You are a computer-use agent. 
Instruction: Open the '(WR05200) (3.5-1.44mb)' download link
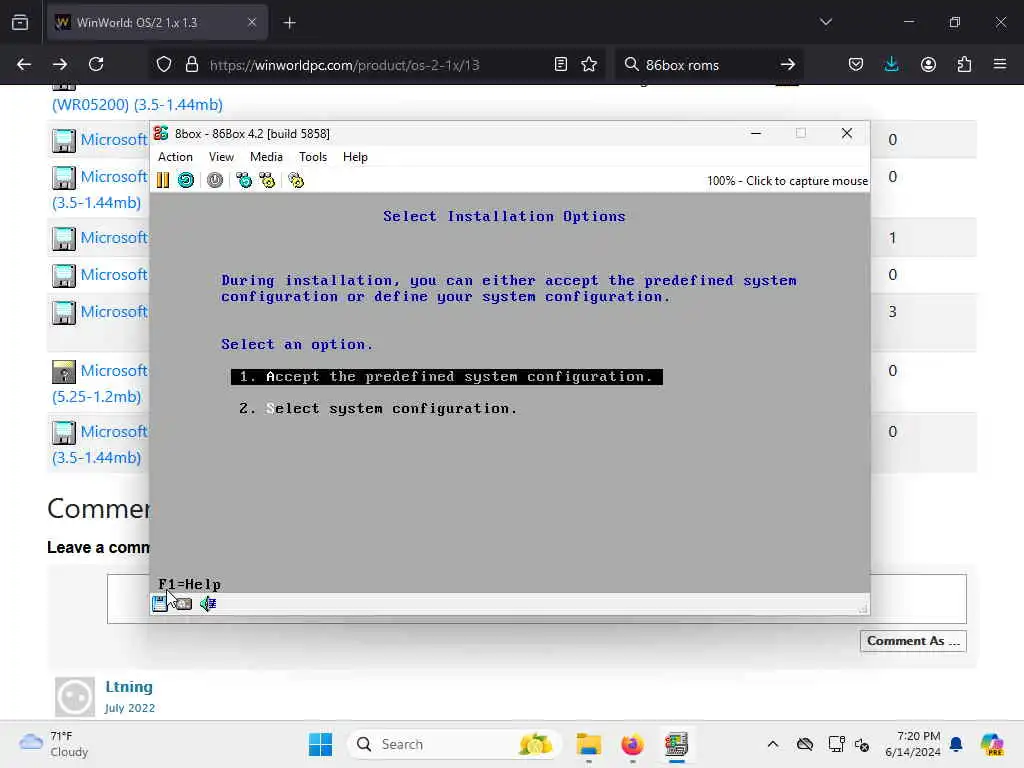point(137,104)
